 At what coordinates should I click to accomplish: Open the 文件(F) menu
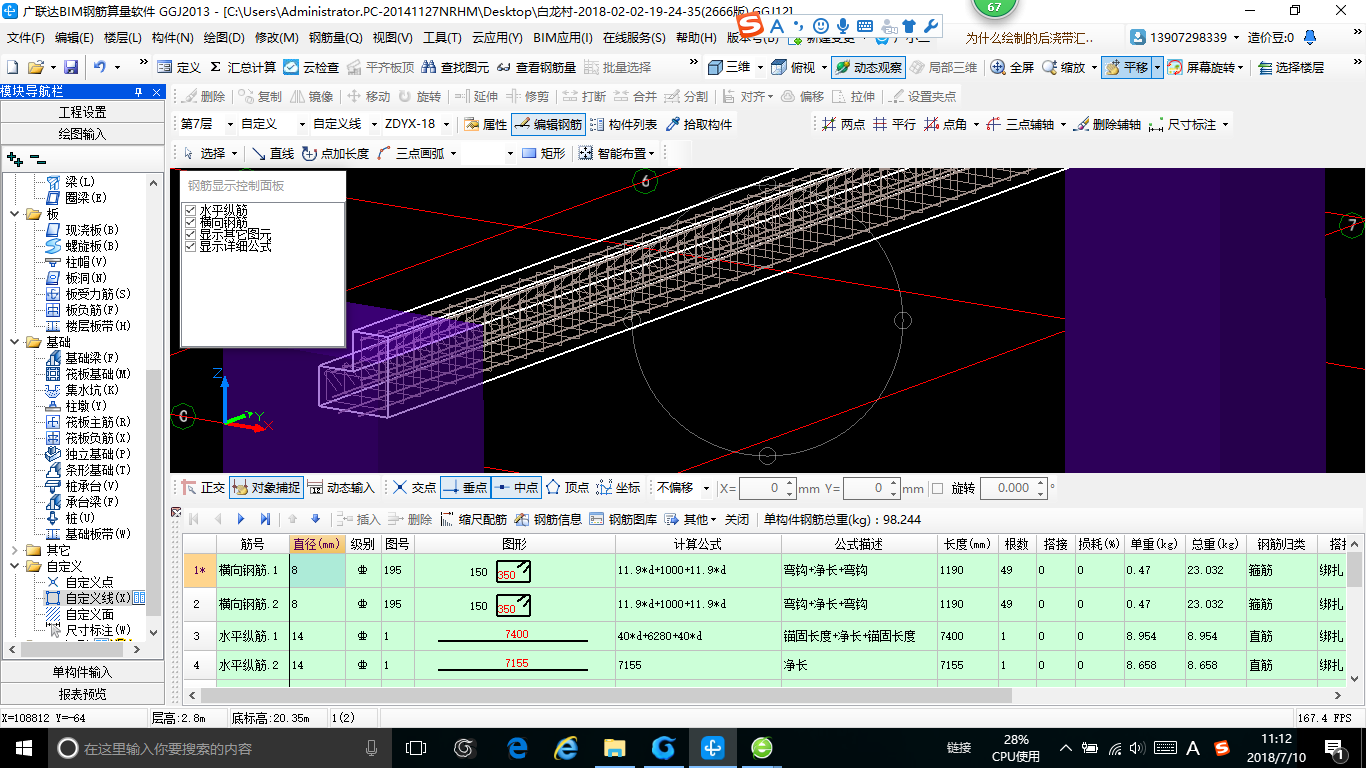(x=26, y=38)
